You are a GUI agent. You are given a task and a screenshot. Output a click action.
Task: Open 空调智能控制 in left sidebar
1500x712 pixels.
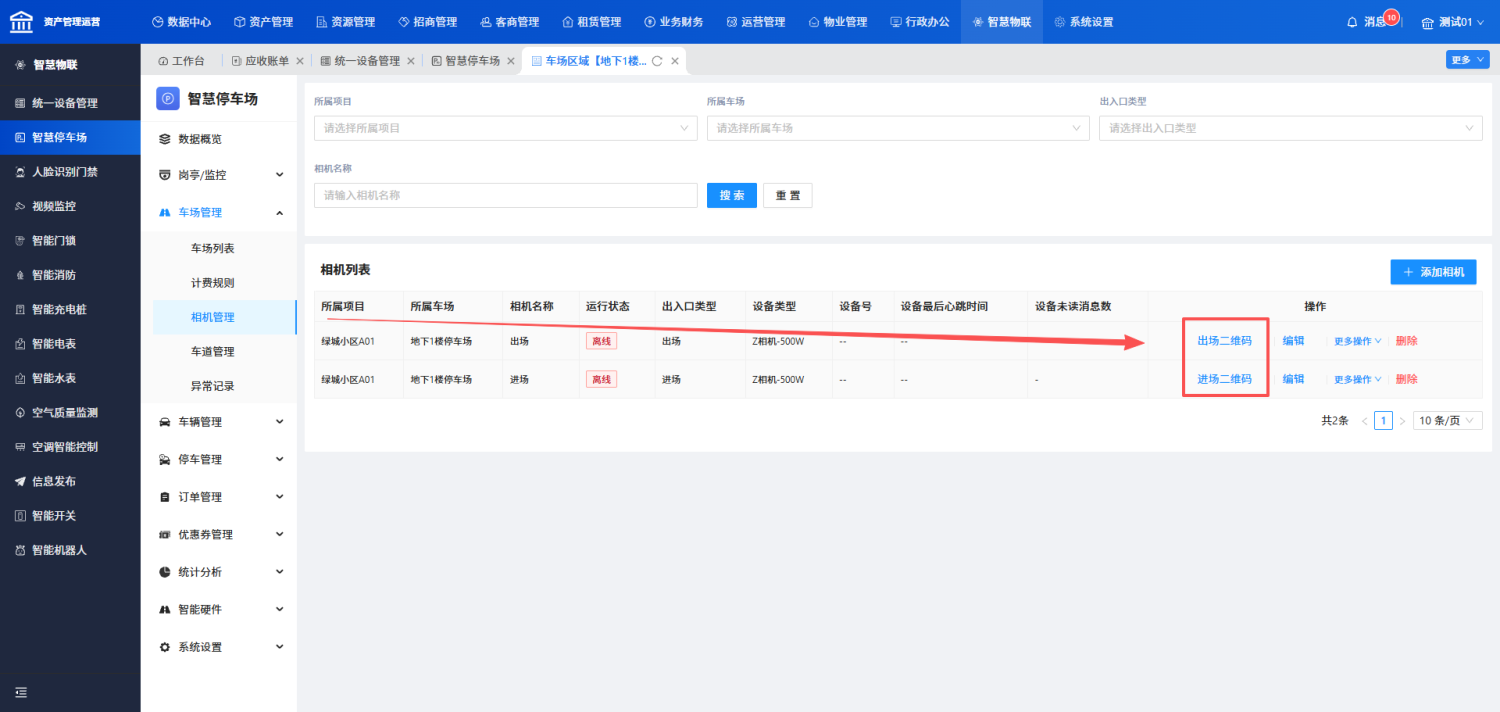point(70,447)
